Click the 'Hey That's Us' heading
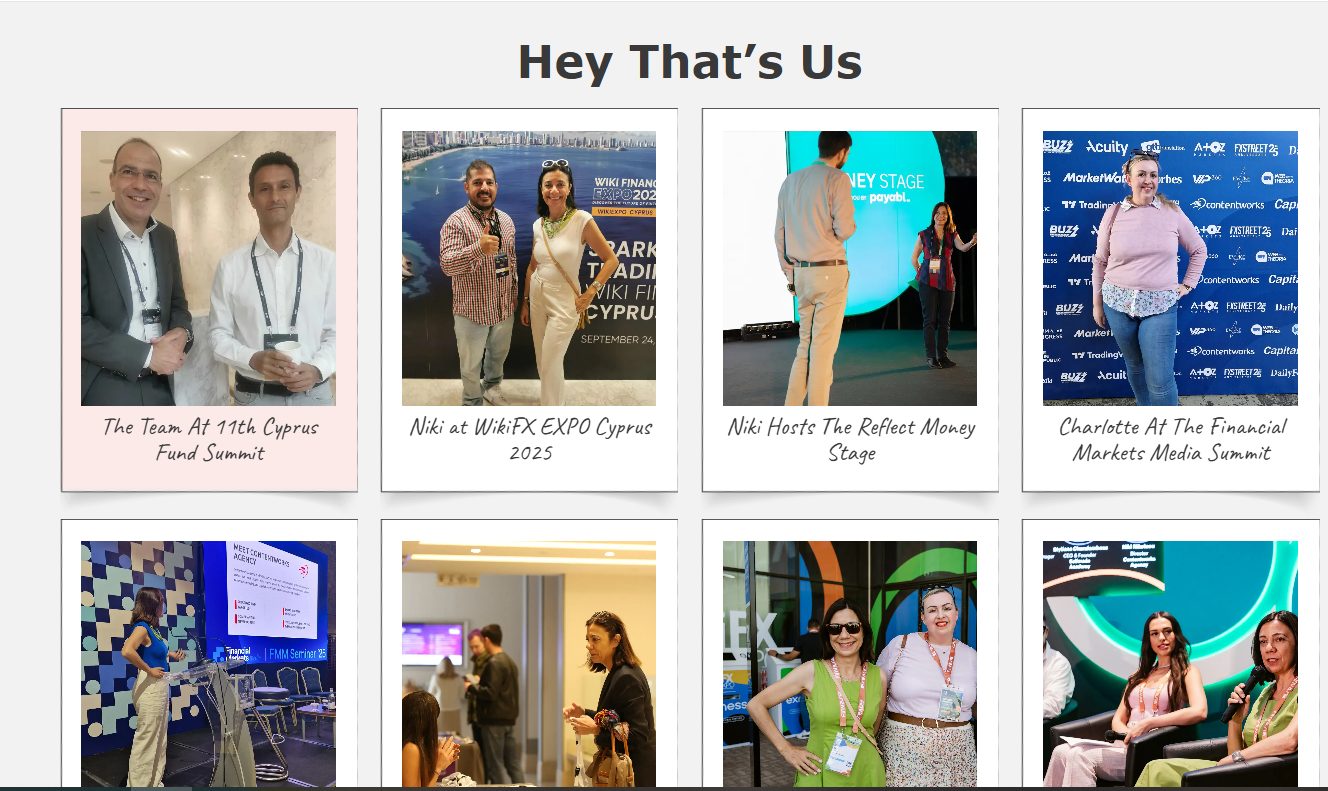 690,62
